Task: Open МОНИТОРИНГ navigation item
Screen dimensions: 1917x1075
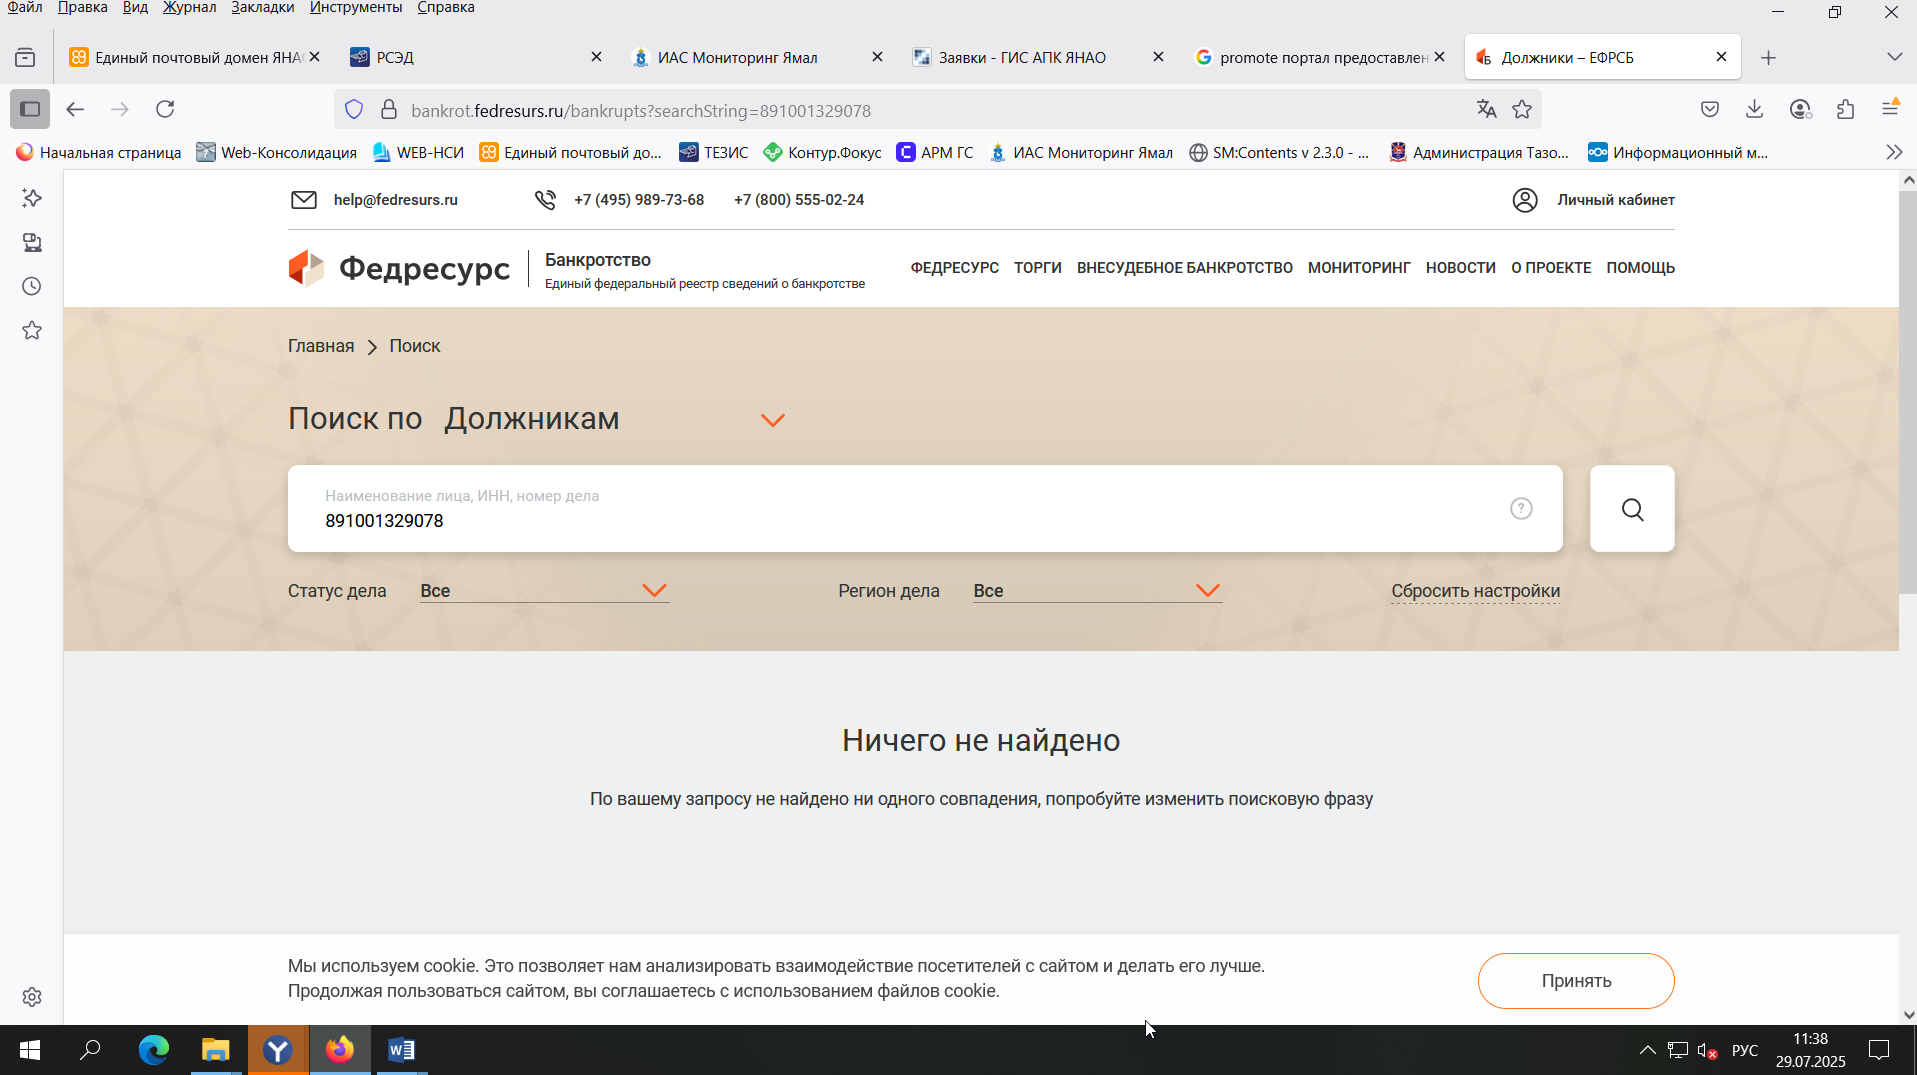Action: click(1359, 268)
